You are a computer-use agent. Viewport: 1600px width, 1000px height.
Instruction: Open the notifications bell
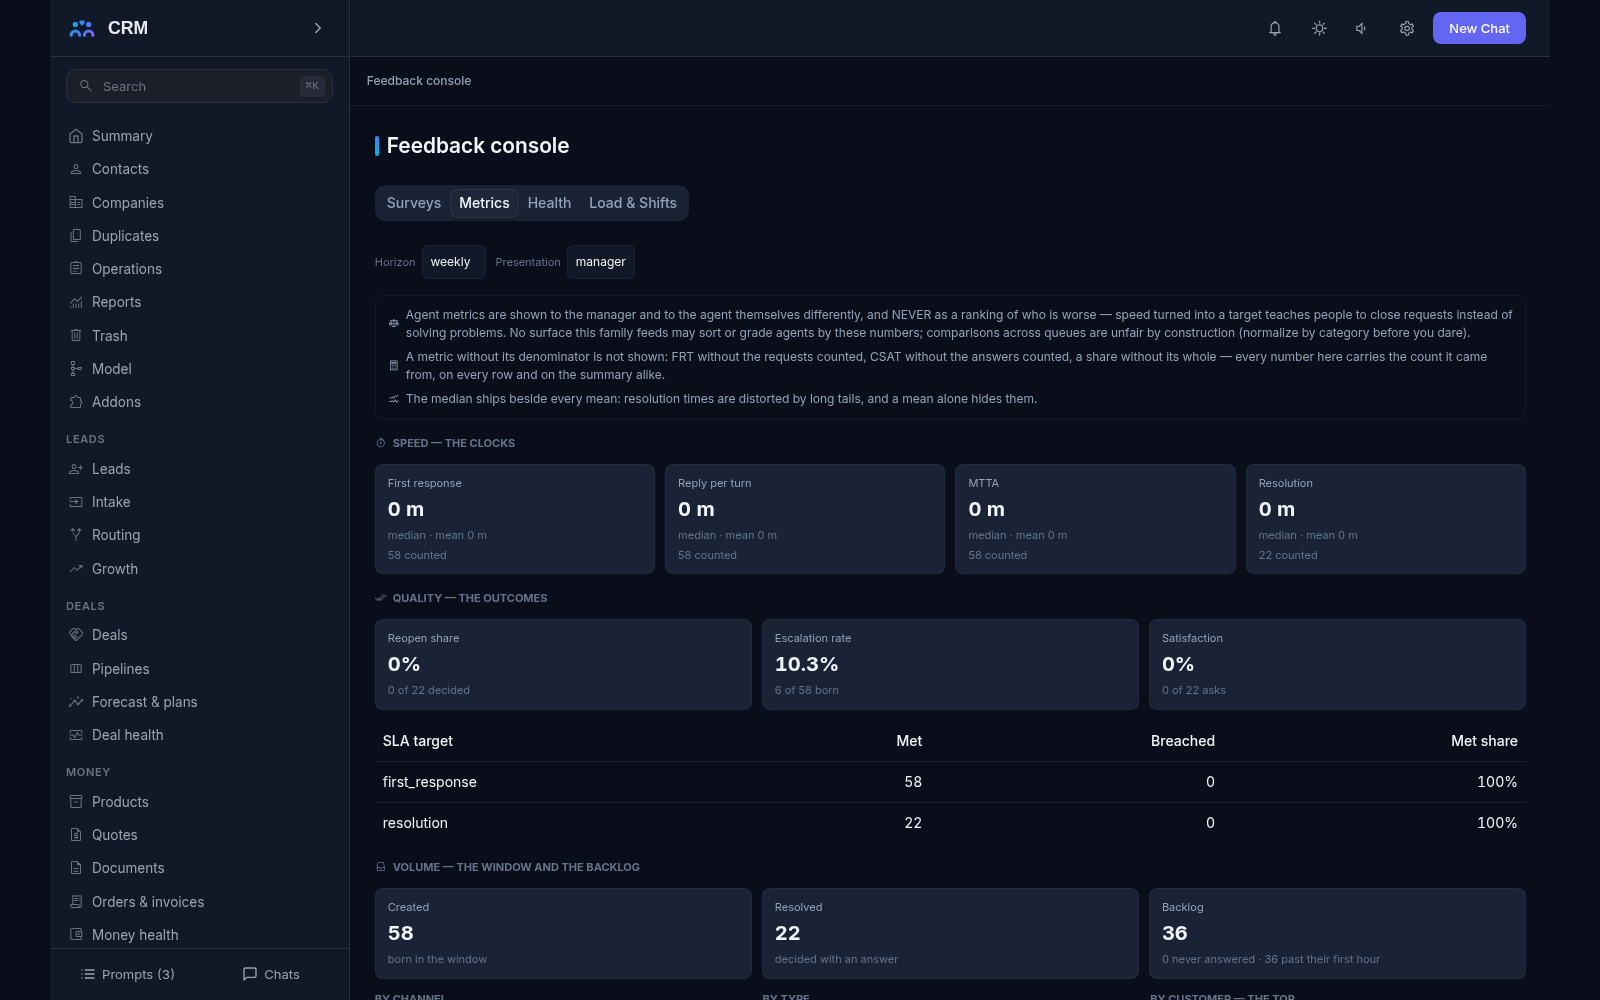point(1275,28)
